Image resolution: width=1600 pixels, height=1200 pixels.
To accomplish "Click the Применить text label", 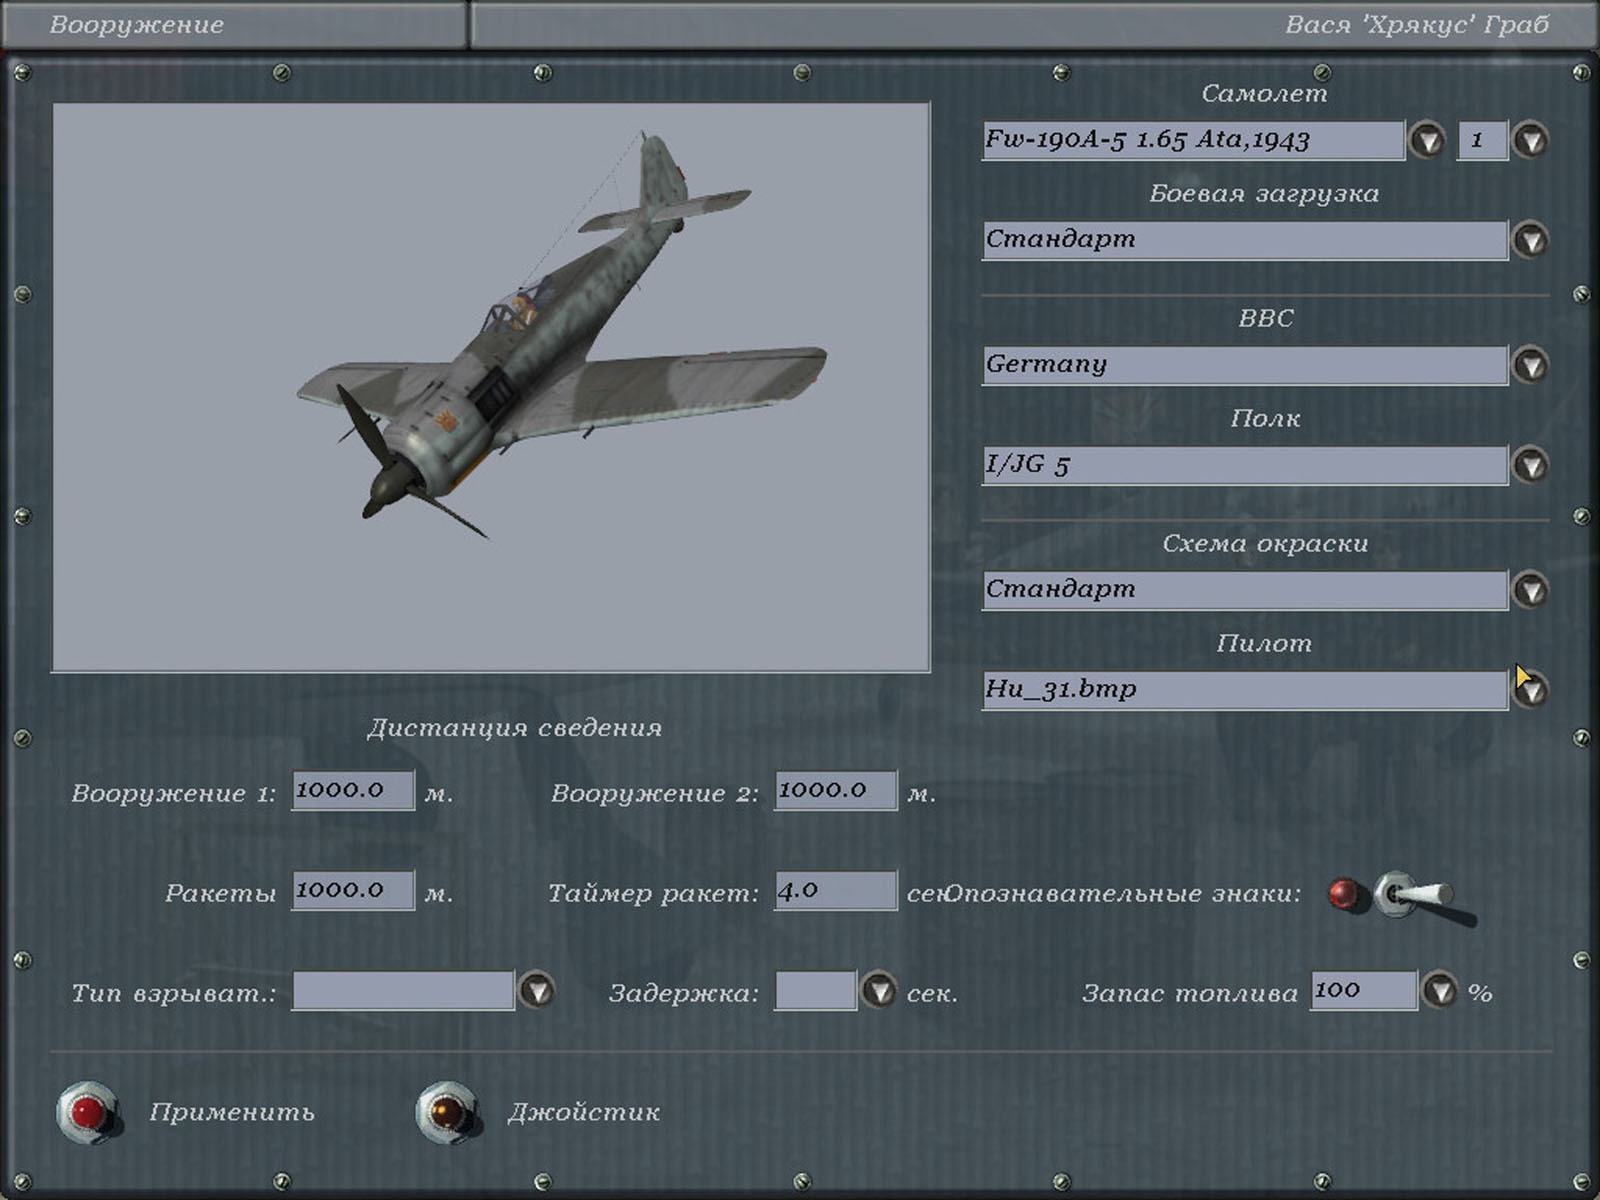I will tap(232, 1112).
